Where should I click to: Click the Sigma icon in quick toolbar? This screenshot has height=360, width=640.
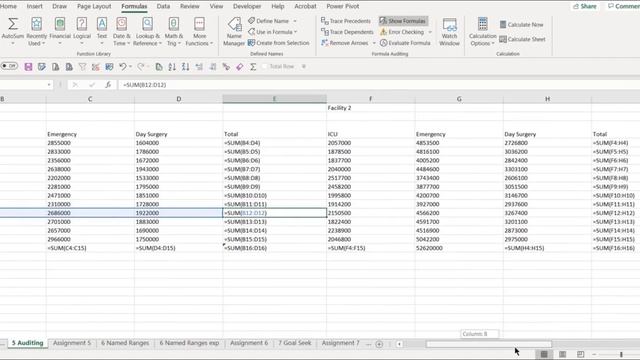pyautogui.click(x=253, y=67)
